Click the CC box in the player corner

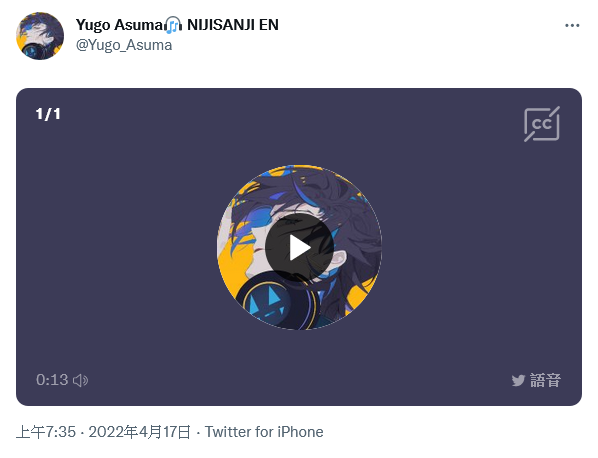[x=542, y=124]
